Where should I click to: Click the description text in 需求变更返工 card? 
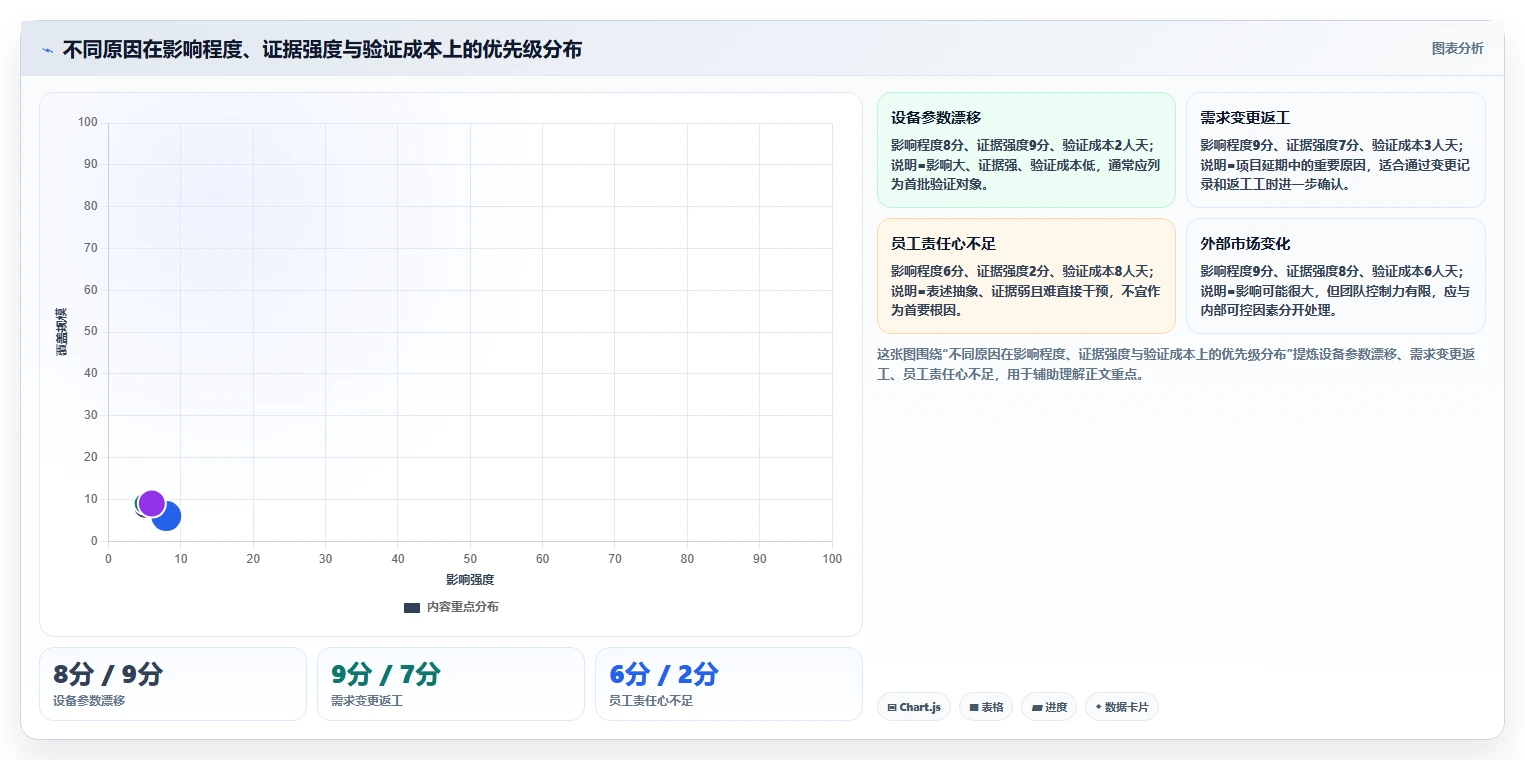click(1335, 165)
